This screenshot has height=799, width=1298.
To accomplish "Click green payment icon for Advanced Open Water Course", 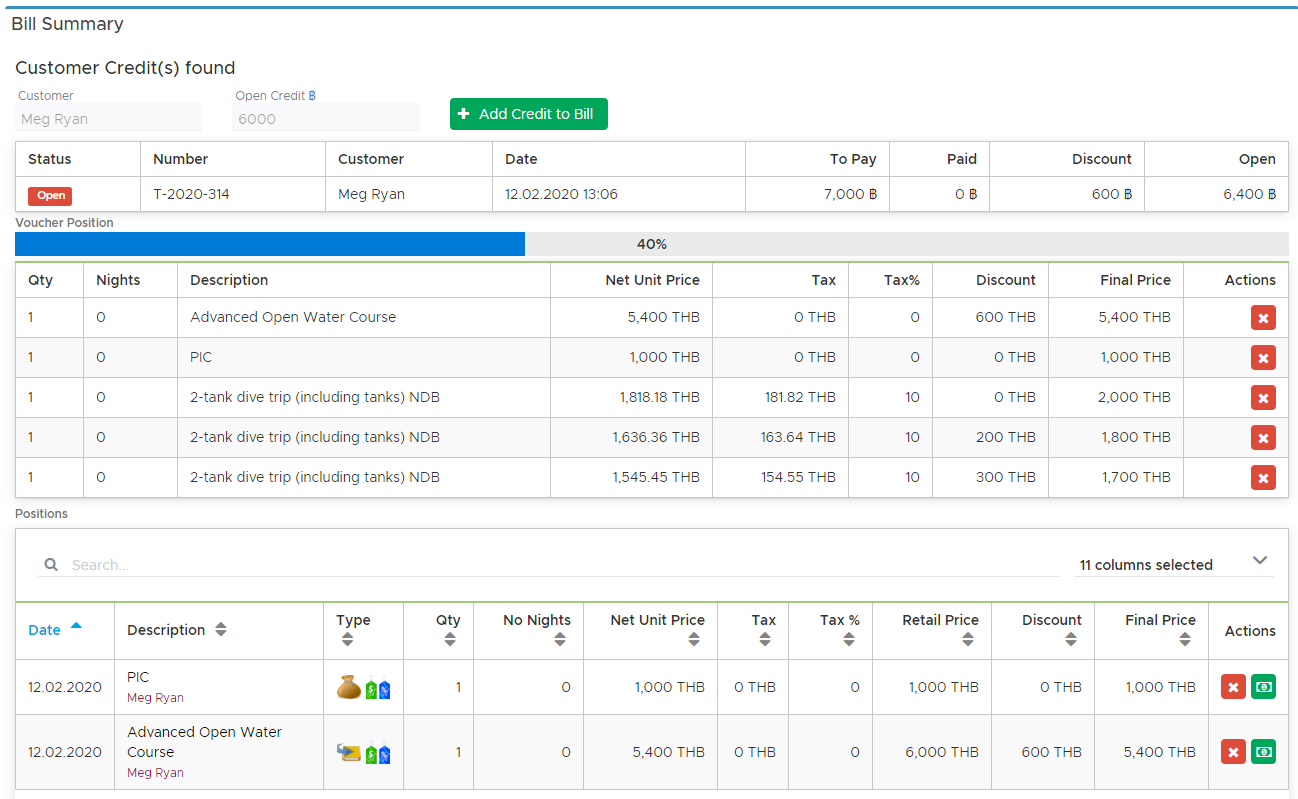I will pos(1263,752).
